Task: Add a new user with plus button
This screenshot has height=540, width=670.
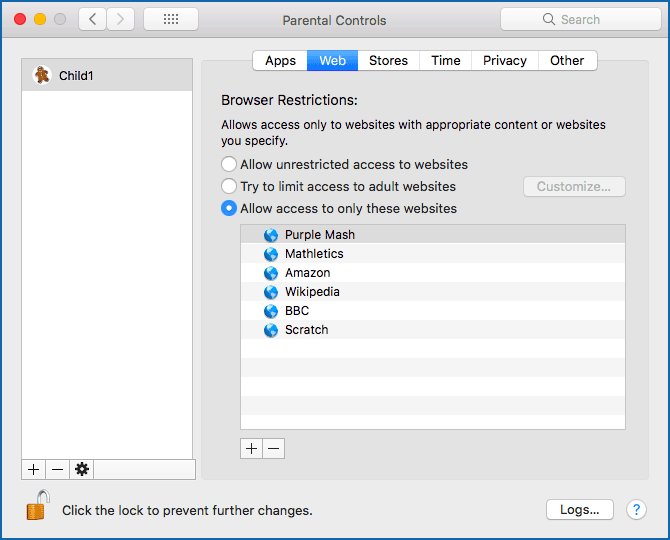Action: tap(34, 470)
